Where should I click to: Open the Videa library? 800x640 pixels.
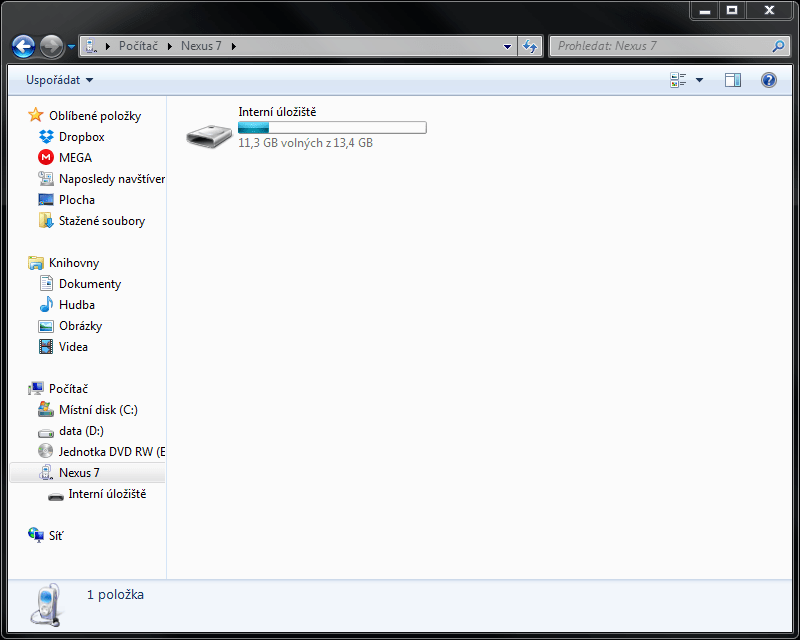pyautogui.click(x=73, y=347)
